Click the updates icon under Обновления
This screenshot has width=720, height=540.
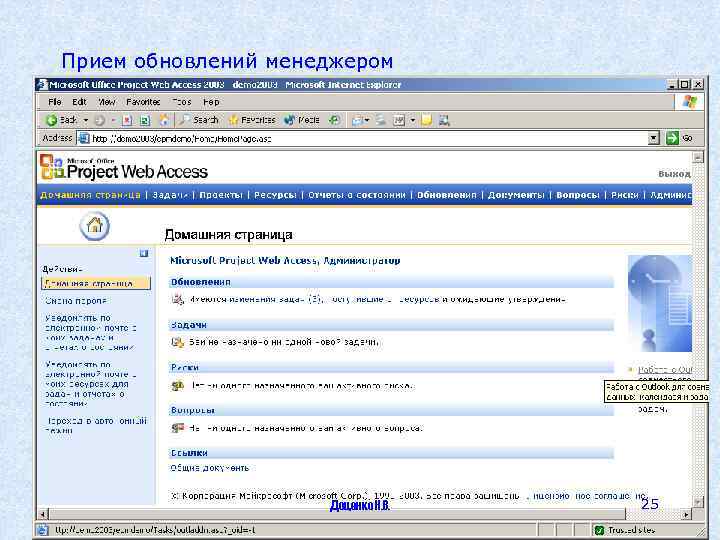click(x=178, y=299)
